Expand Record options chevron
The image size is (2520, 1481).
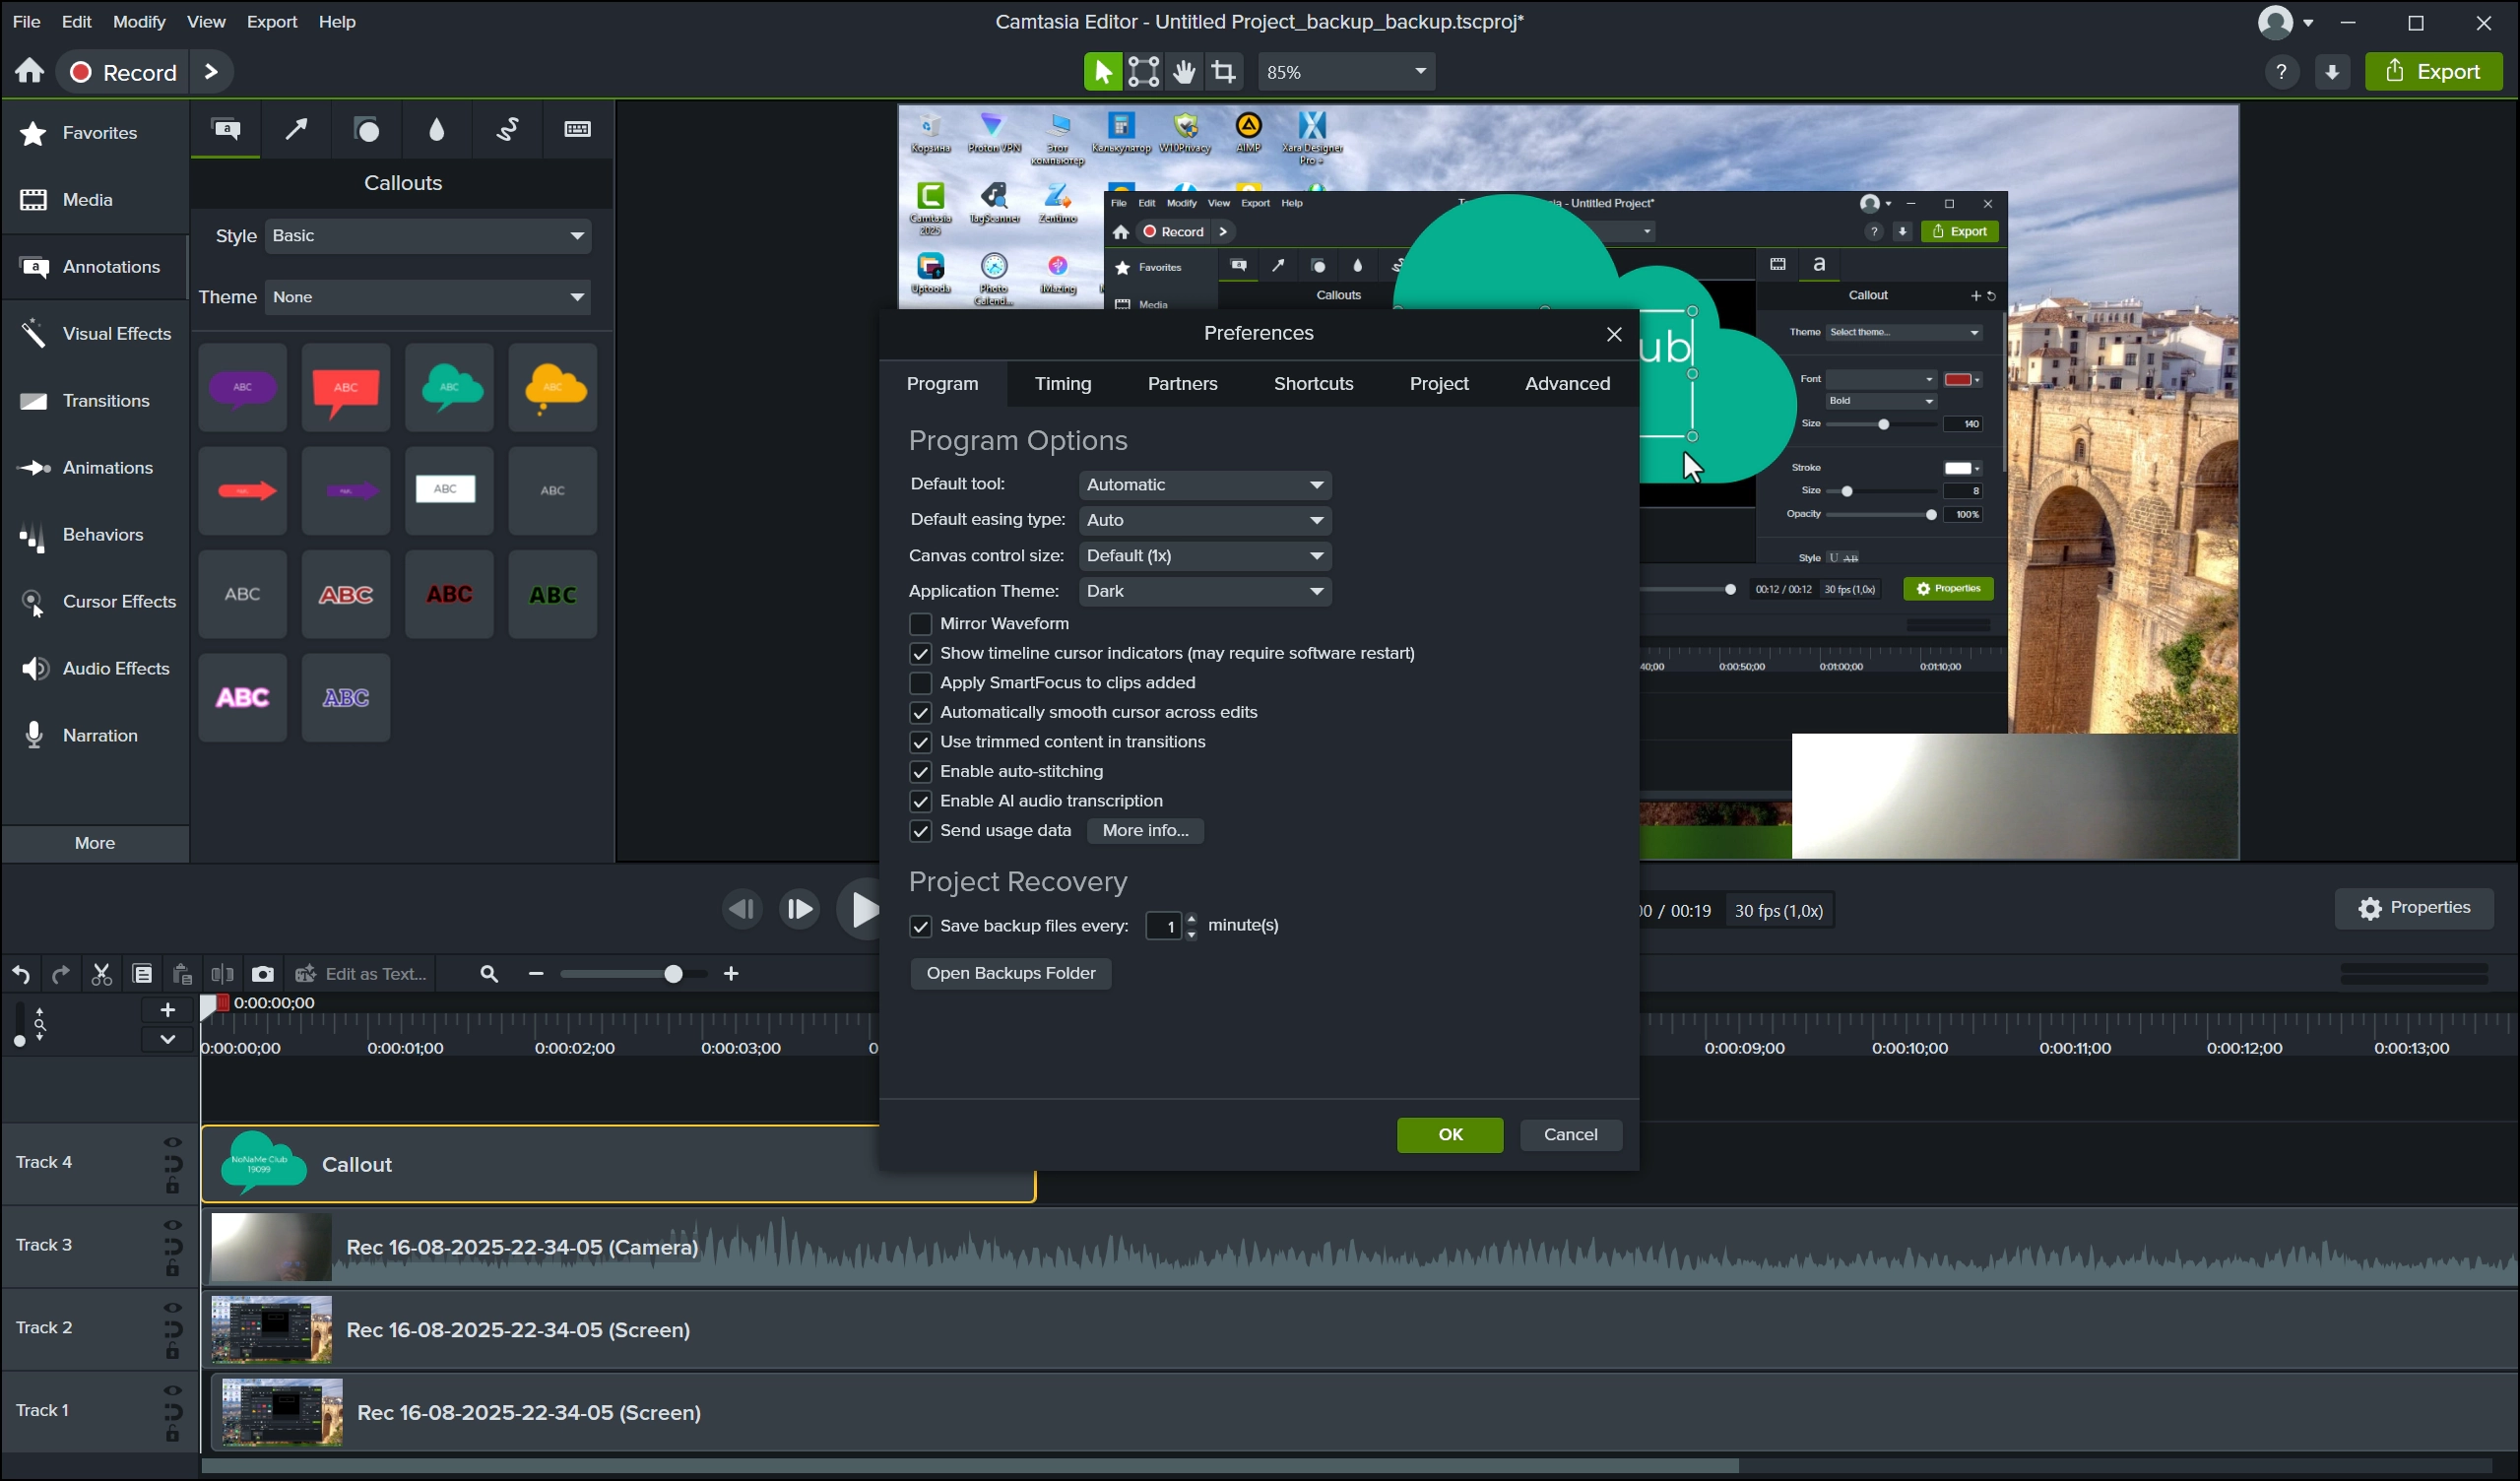(x=211, y=72)
